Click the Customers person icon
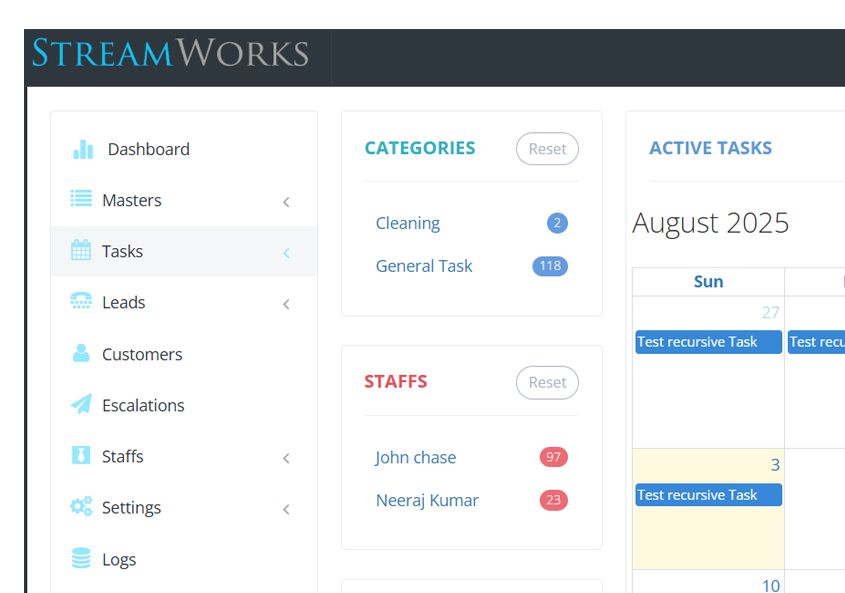The height and width of the screenshot is (593, 845). (81, 354)
